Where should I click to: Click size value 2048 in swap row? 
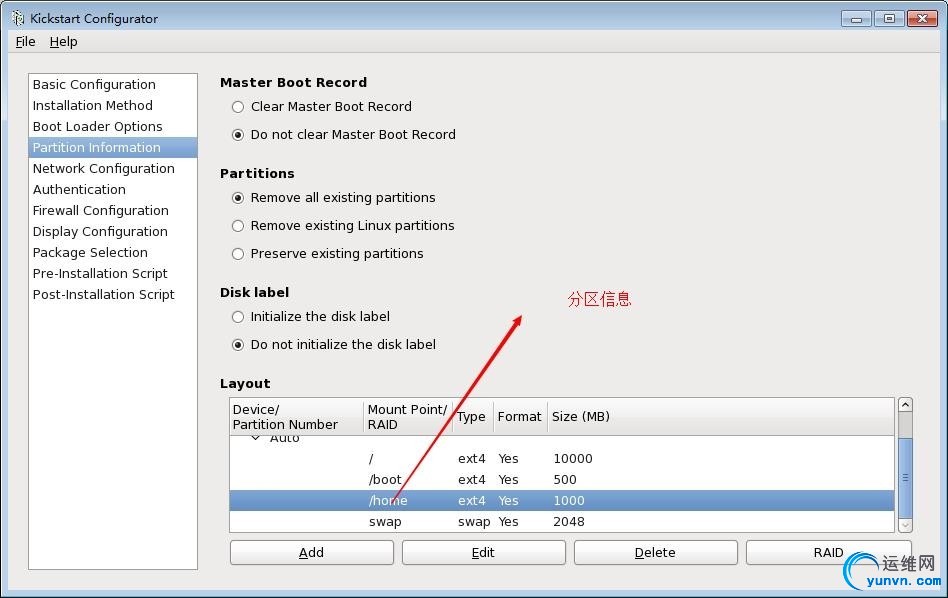[x=569, y=522]
